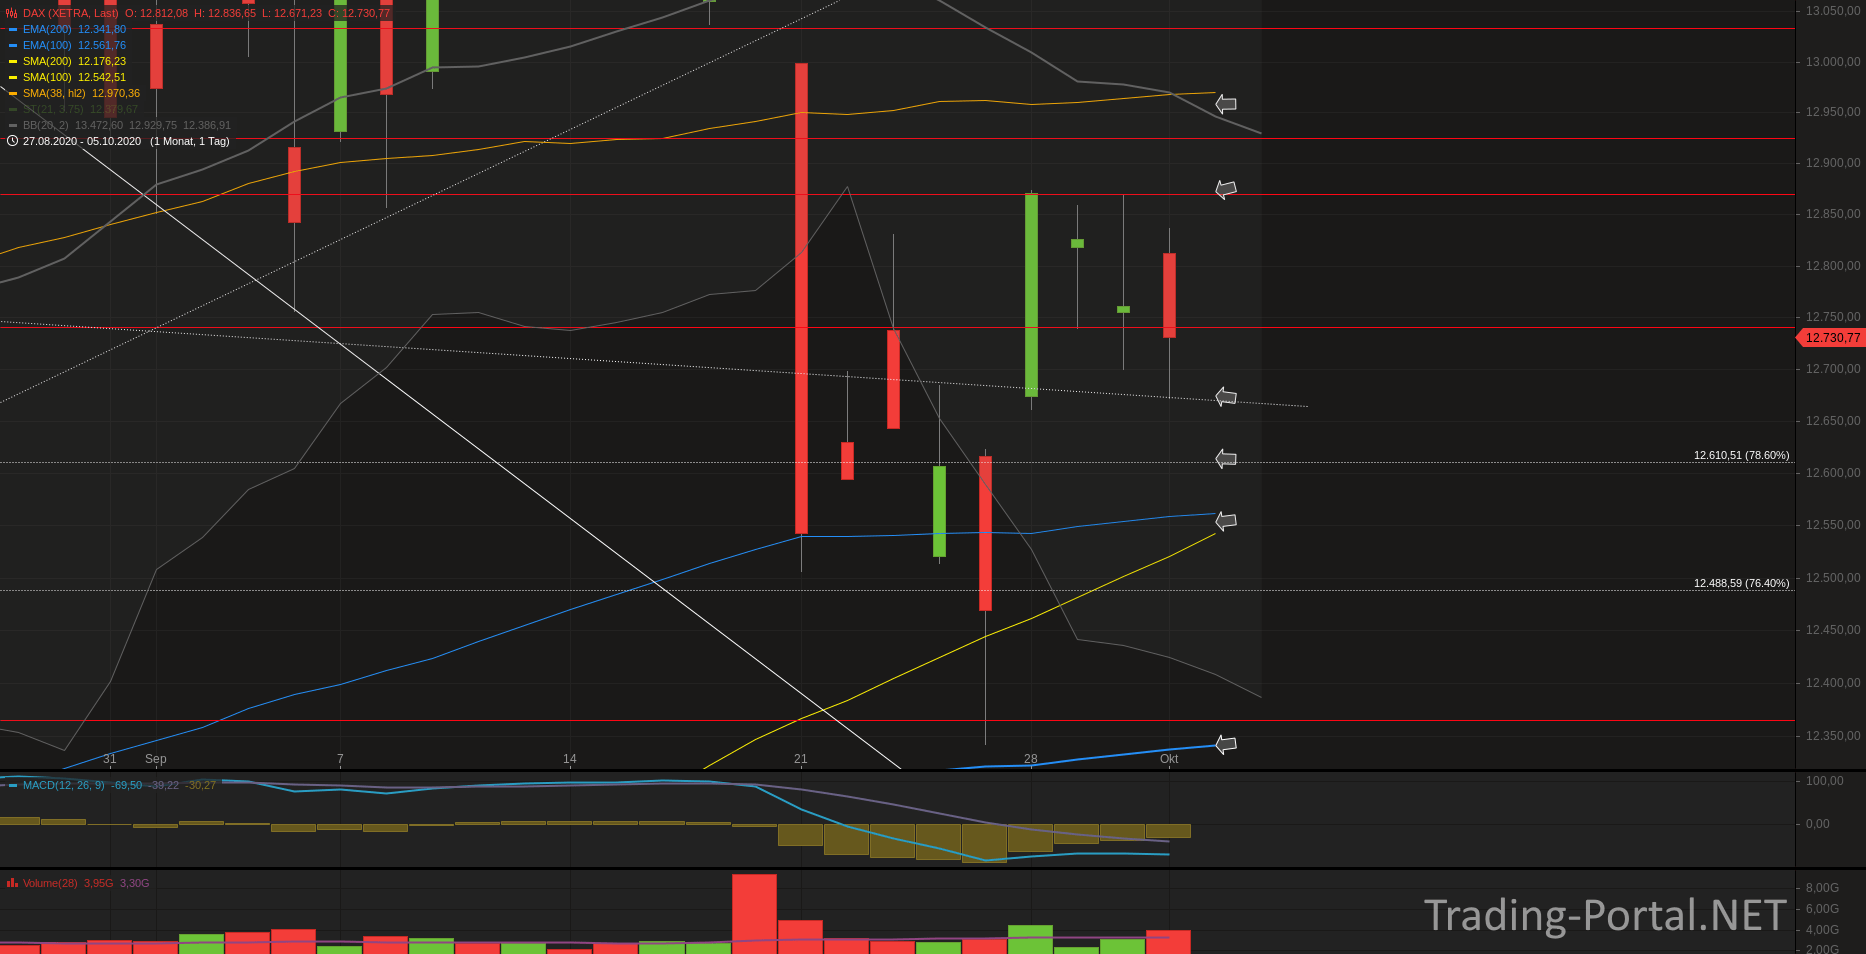Click the '21' date label on the axis
The width and height of the screenshot is (1866, 954).
pos(801,759)
